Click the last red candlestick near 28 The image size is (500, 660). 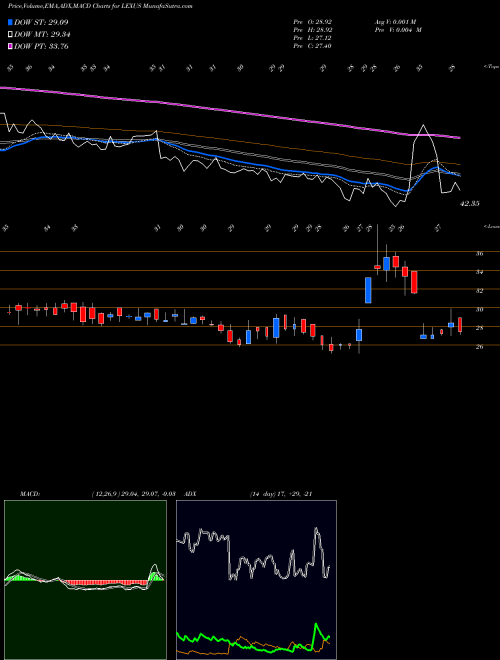click(460, 325)
